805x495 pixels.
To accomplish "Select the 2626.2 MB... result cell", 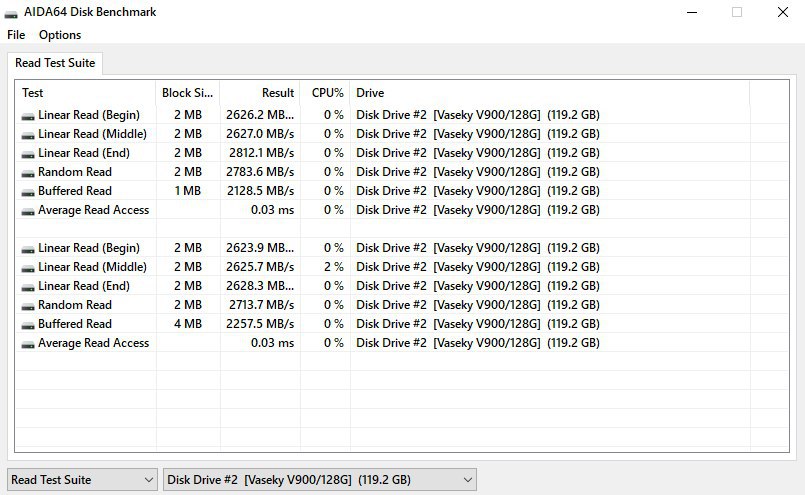I will point(260,115).
